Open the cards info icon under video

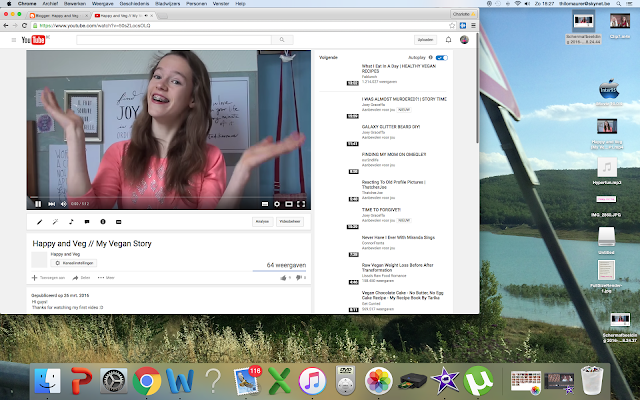103,222
